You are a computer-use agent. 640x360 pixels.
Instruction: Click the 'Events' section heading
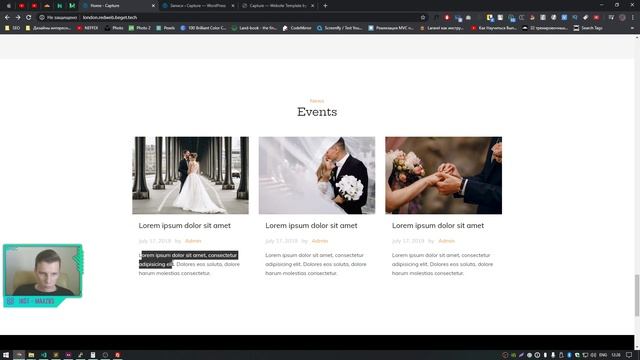pyautogui.click(x=317, y=112)
